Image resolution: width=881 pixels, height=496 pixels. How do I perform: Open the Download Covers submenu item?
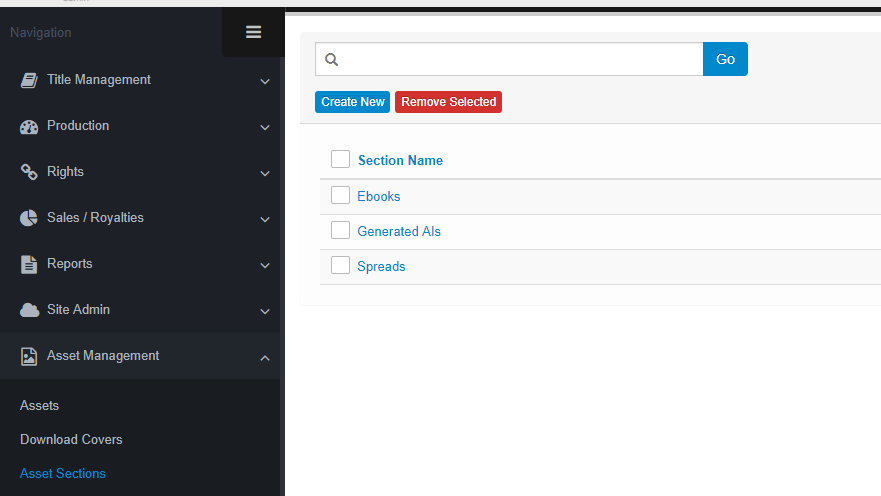(x=71, y=440)
